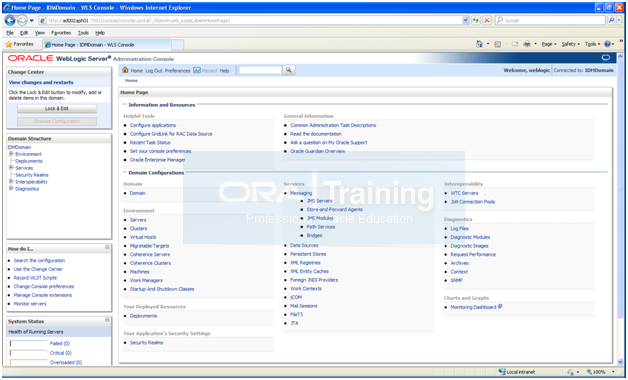Select the Home Page - IDMDomain browser tab
Viewport: 628px width, 380px height.
click(107, 44)
